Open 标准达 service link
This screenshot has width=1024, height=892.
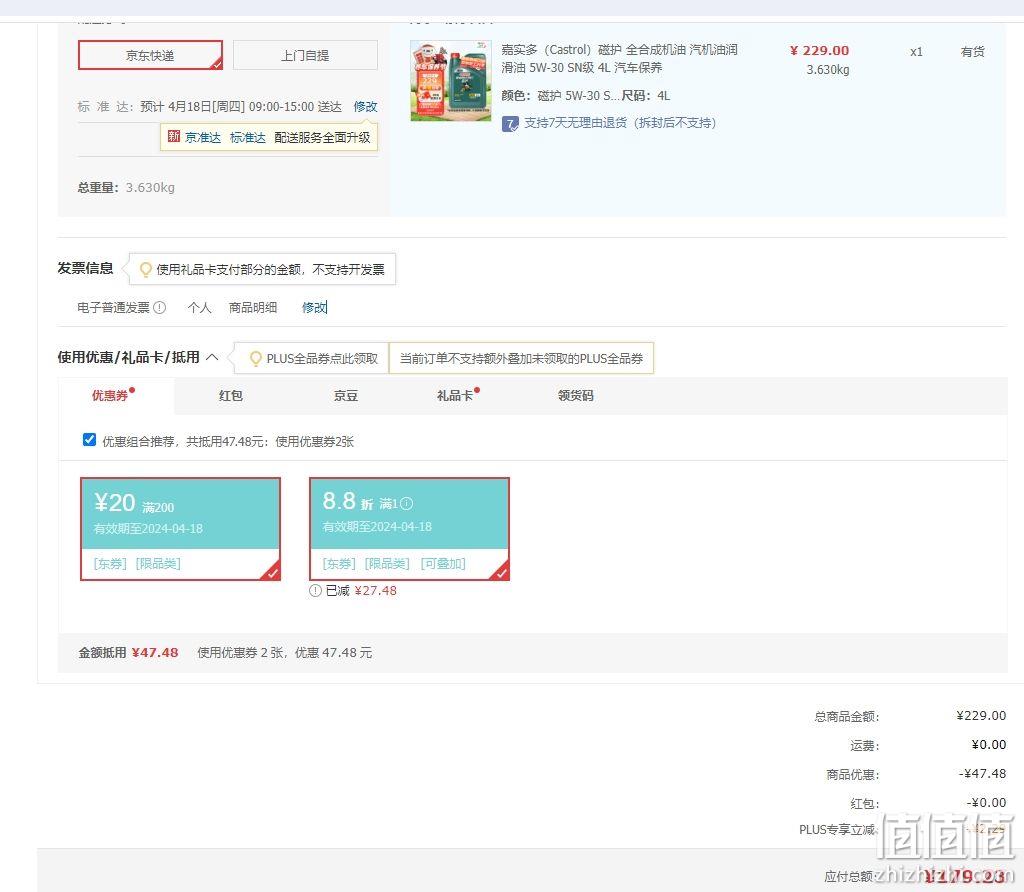248,137
